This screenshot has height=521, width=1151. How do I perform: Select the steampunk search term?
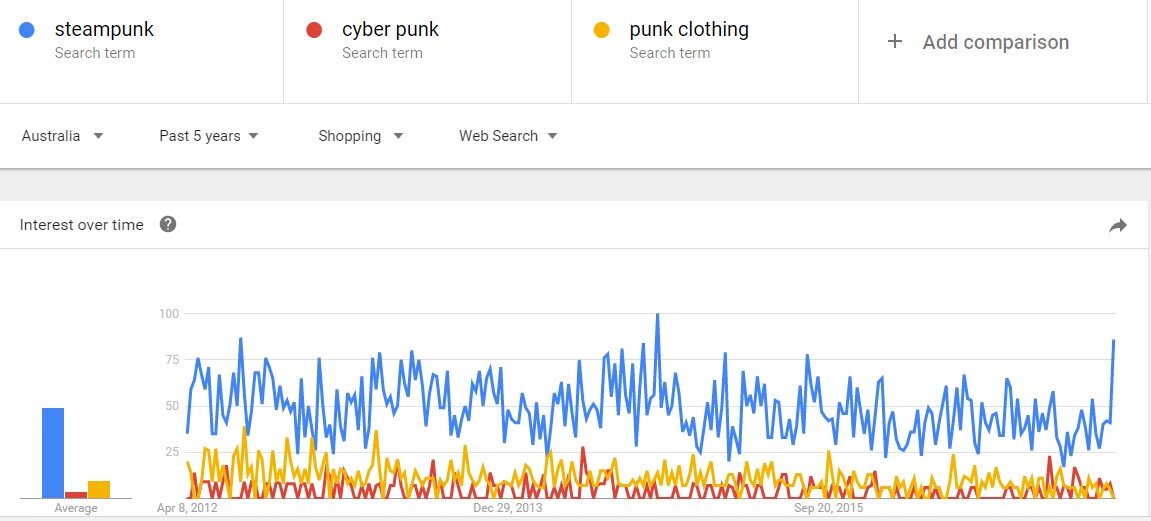coord(104,30)
